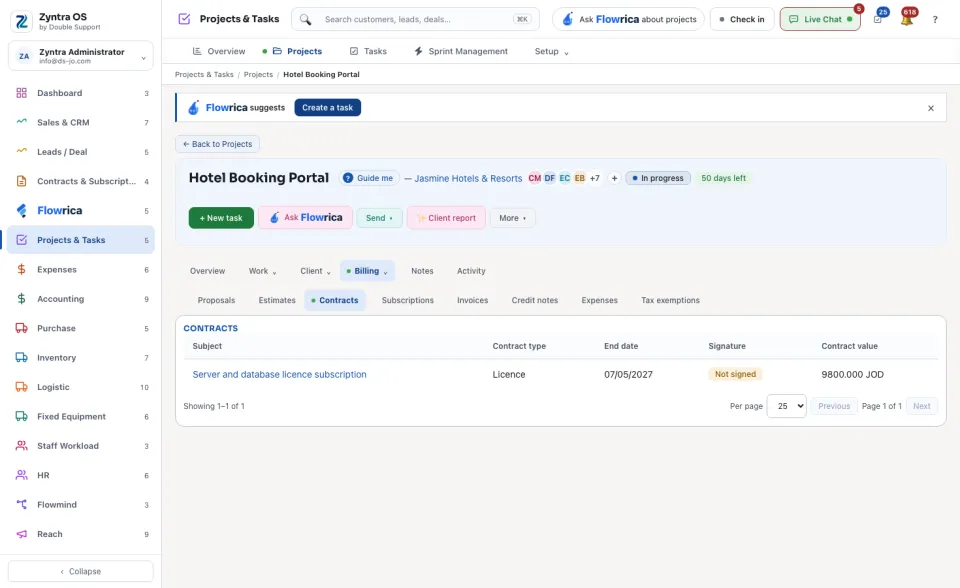This screenshot has width=960, height=588.
Task: Dismiss the Flowrica suggestion banner
Action: [931, 108]
